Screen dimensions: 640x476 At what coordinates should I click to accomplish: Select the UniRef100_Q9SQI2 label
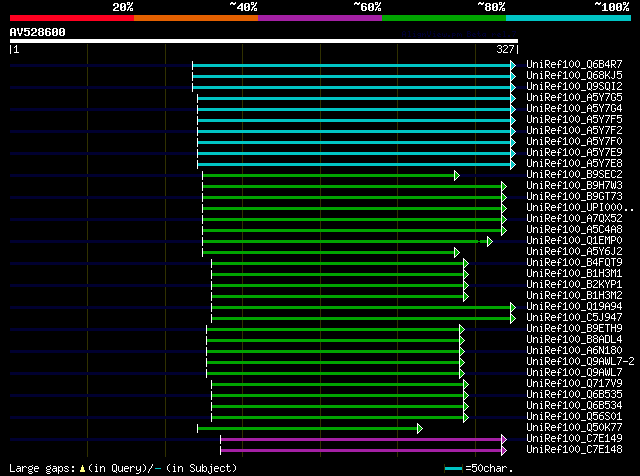point(574,87)
